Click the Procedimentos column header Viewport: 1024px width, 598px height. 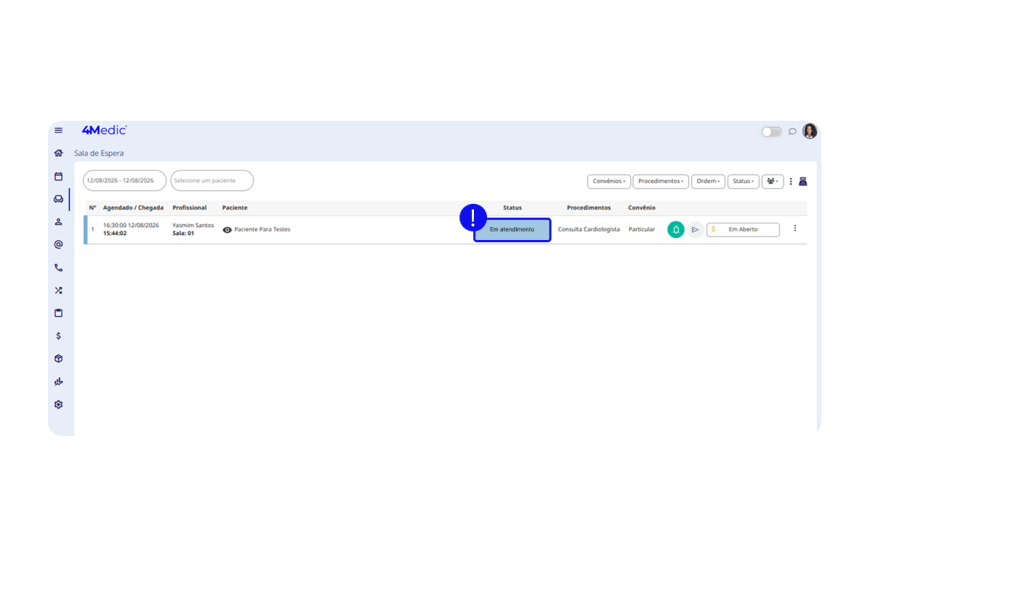pos(588,208)
